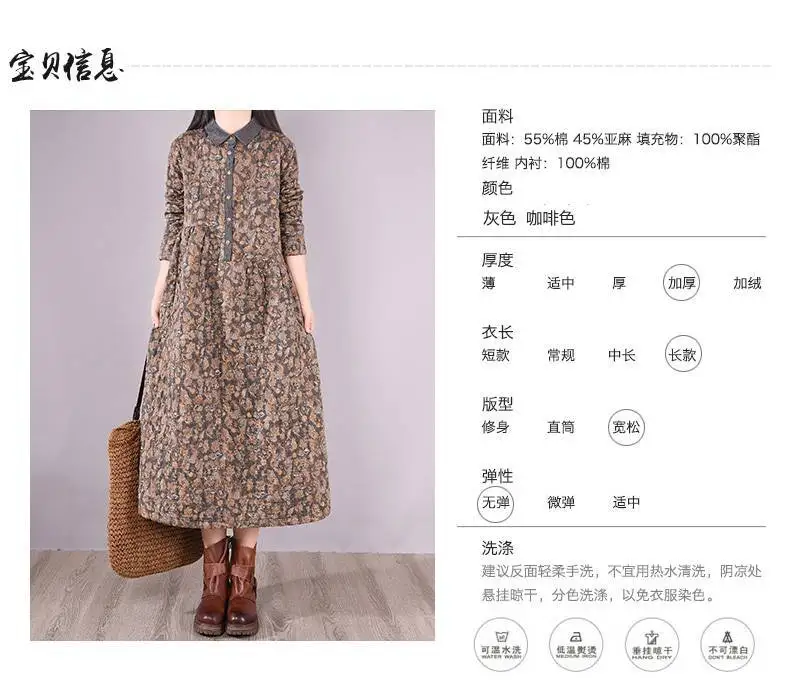Choose the 微弹 elasticity option
This screenshot has width=790, height=686.
pyautogui.click(x=561, y=503)
